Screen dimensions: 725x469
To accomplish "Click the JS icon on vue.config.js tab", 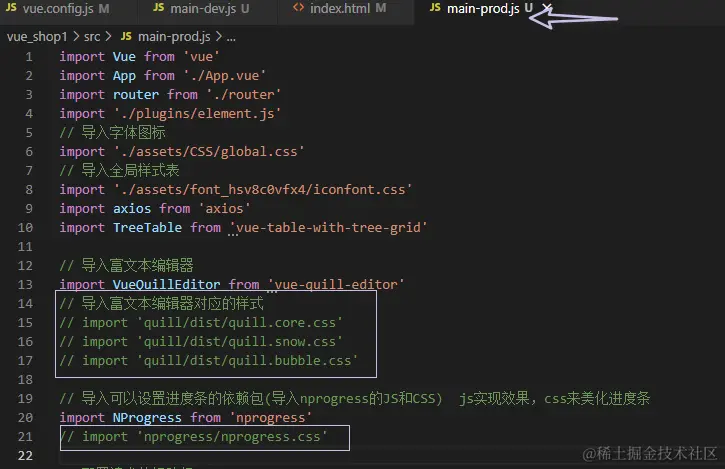I will point(12,8).
